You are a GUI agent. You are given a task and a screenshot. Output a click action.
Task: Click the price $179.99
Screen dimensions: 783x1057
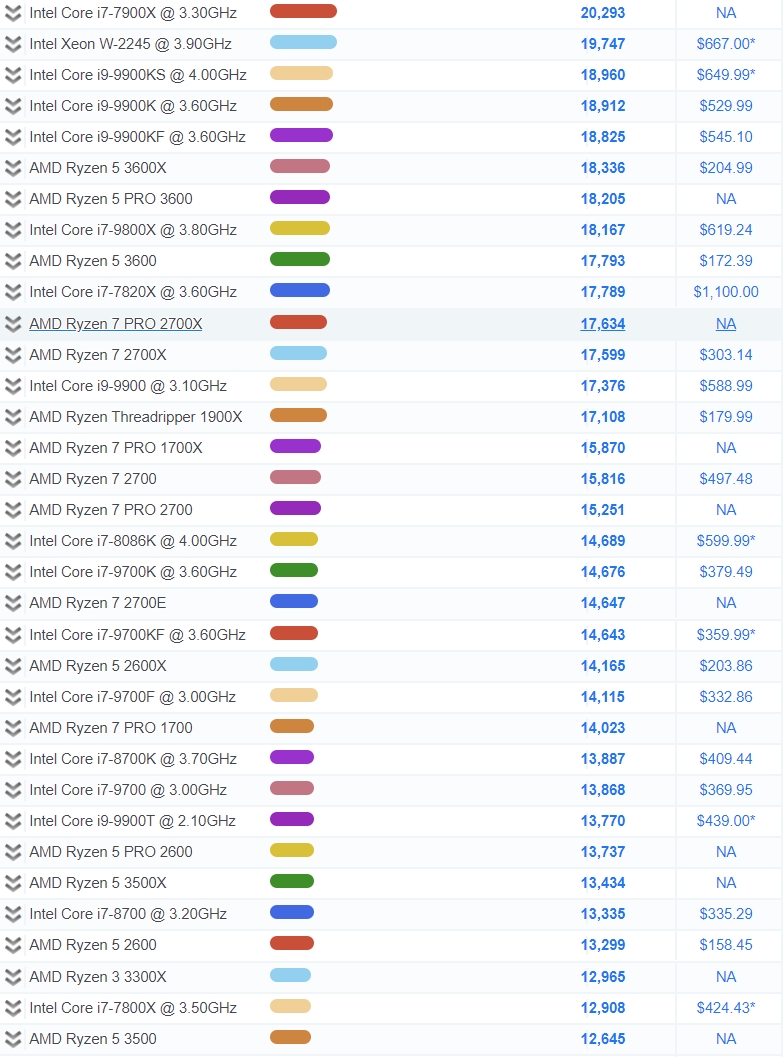coord(726,417)
